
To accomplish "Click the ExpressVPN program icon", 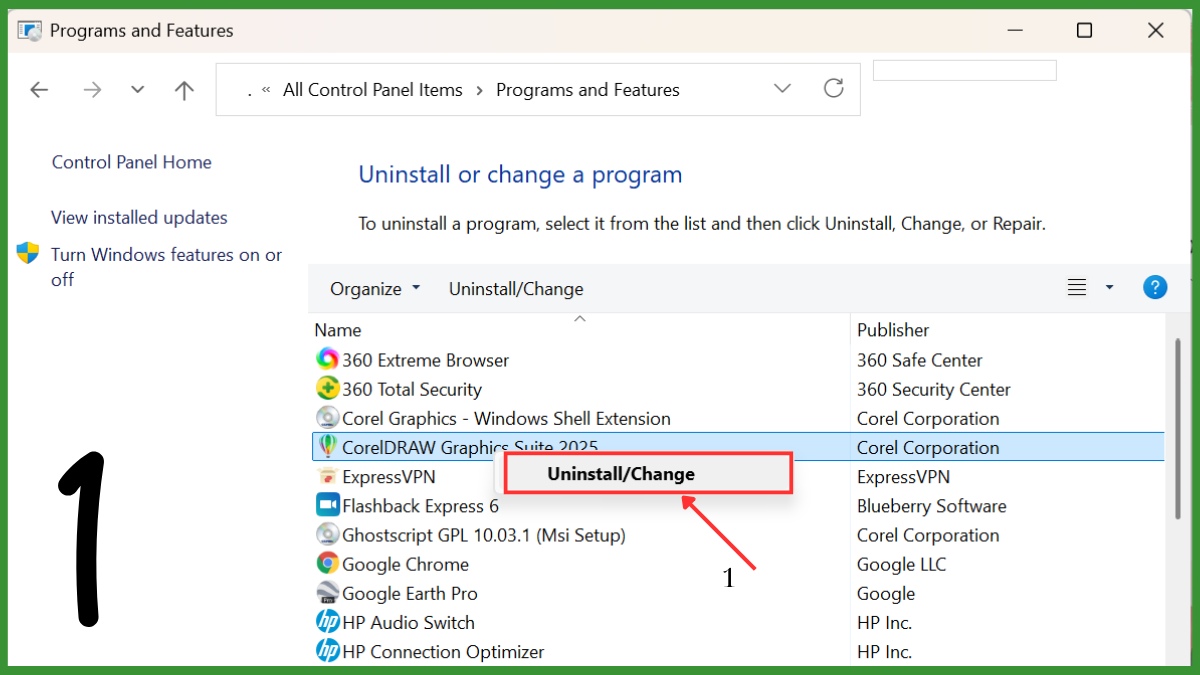I will click(x=327, y=476).
